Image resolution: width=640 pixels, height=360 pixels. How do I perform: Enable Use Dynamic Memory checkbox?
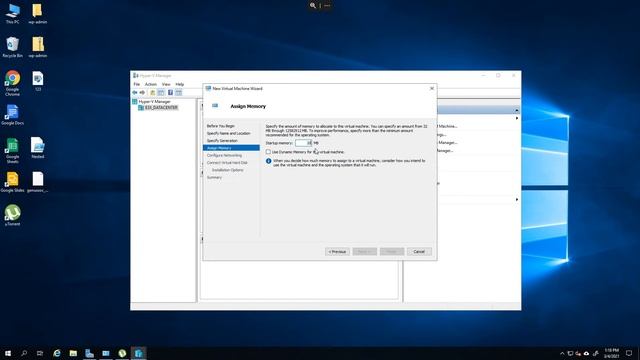click(268, 152)
